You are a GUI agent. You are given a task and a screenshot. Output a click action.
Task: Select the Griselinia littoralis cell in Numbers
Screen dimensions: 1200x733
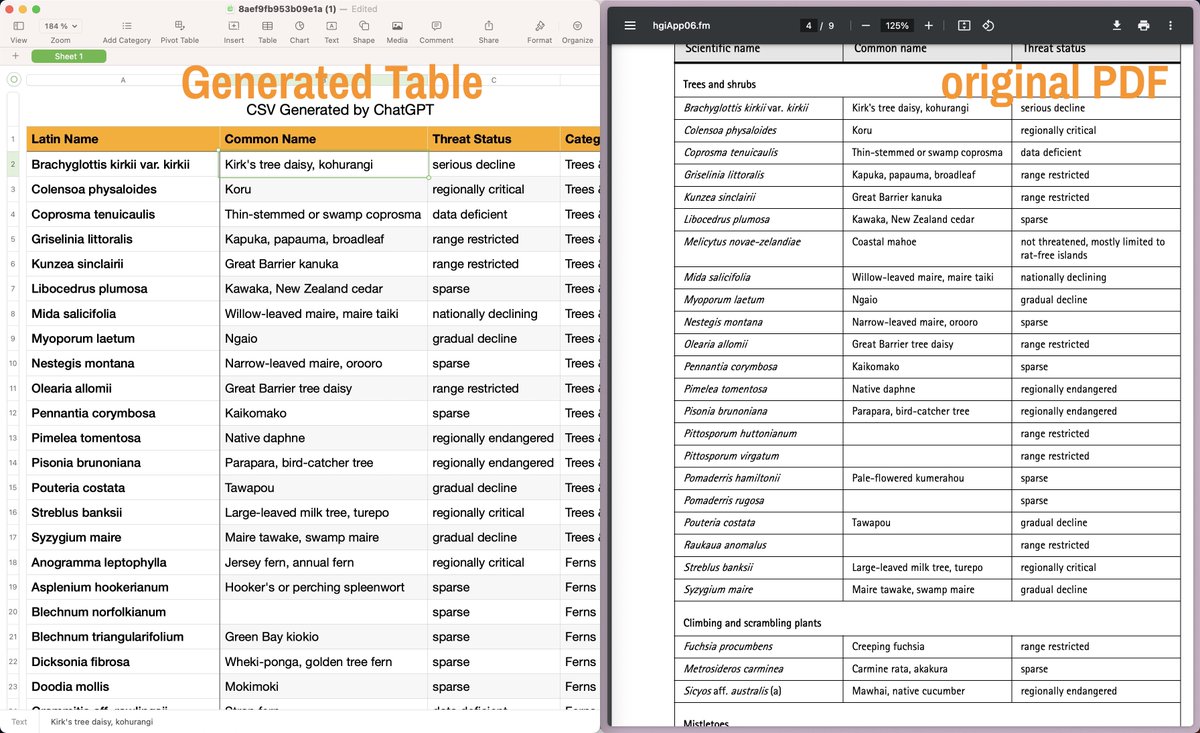coord(123,239)
